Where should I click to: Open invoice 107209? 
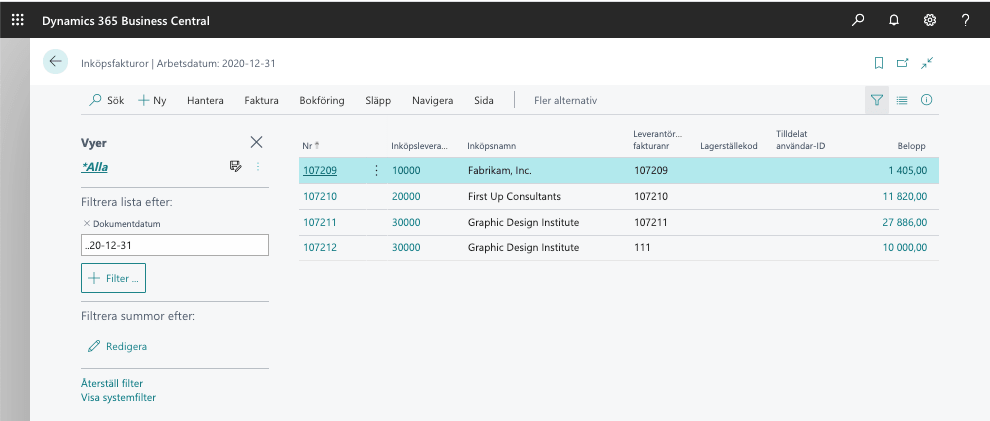tap(320, 170)
